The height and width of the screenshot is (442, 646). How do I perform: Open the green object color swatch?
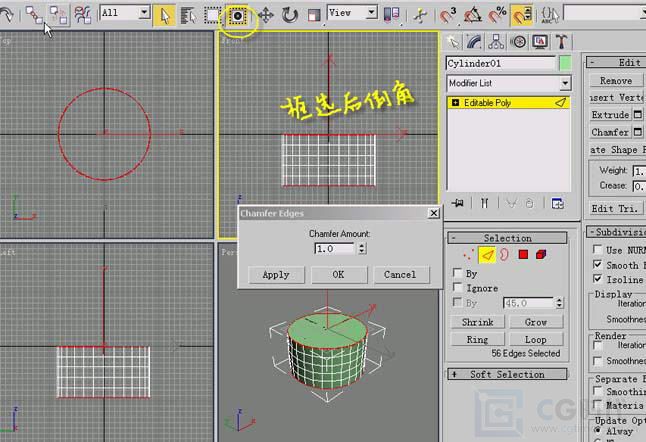(x=566, y=63)
